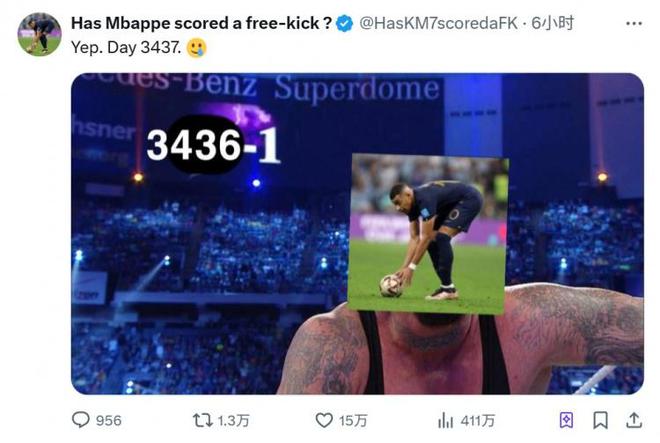Open the three-dot more options menu
Viewport: 660px width, 443px height.
coord(634,24)
